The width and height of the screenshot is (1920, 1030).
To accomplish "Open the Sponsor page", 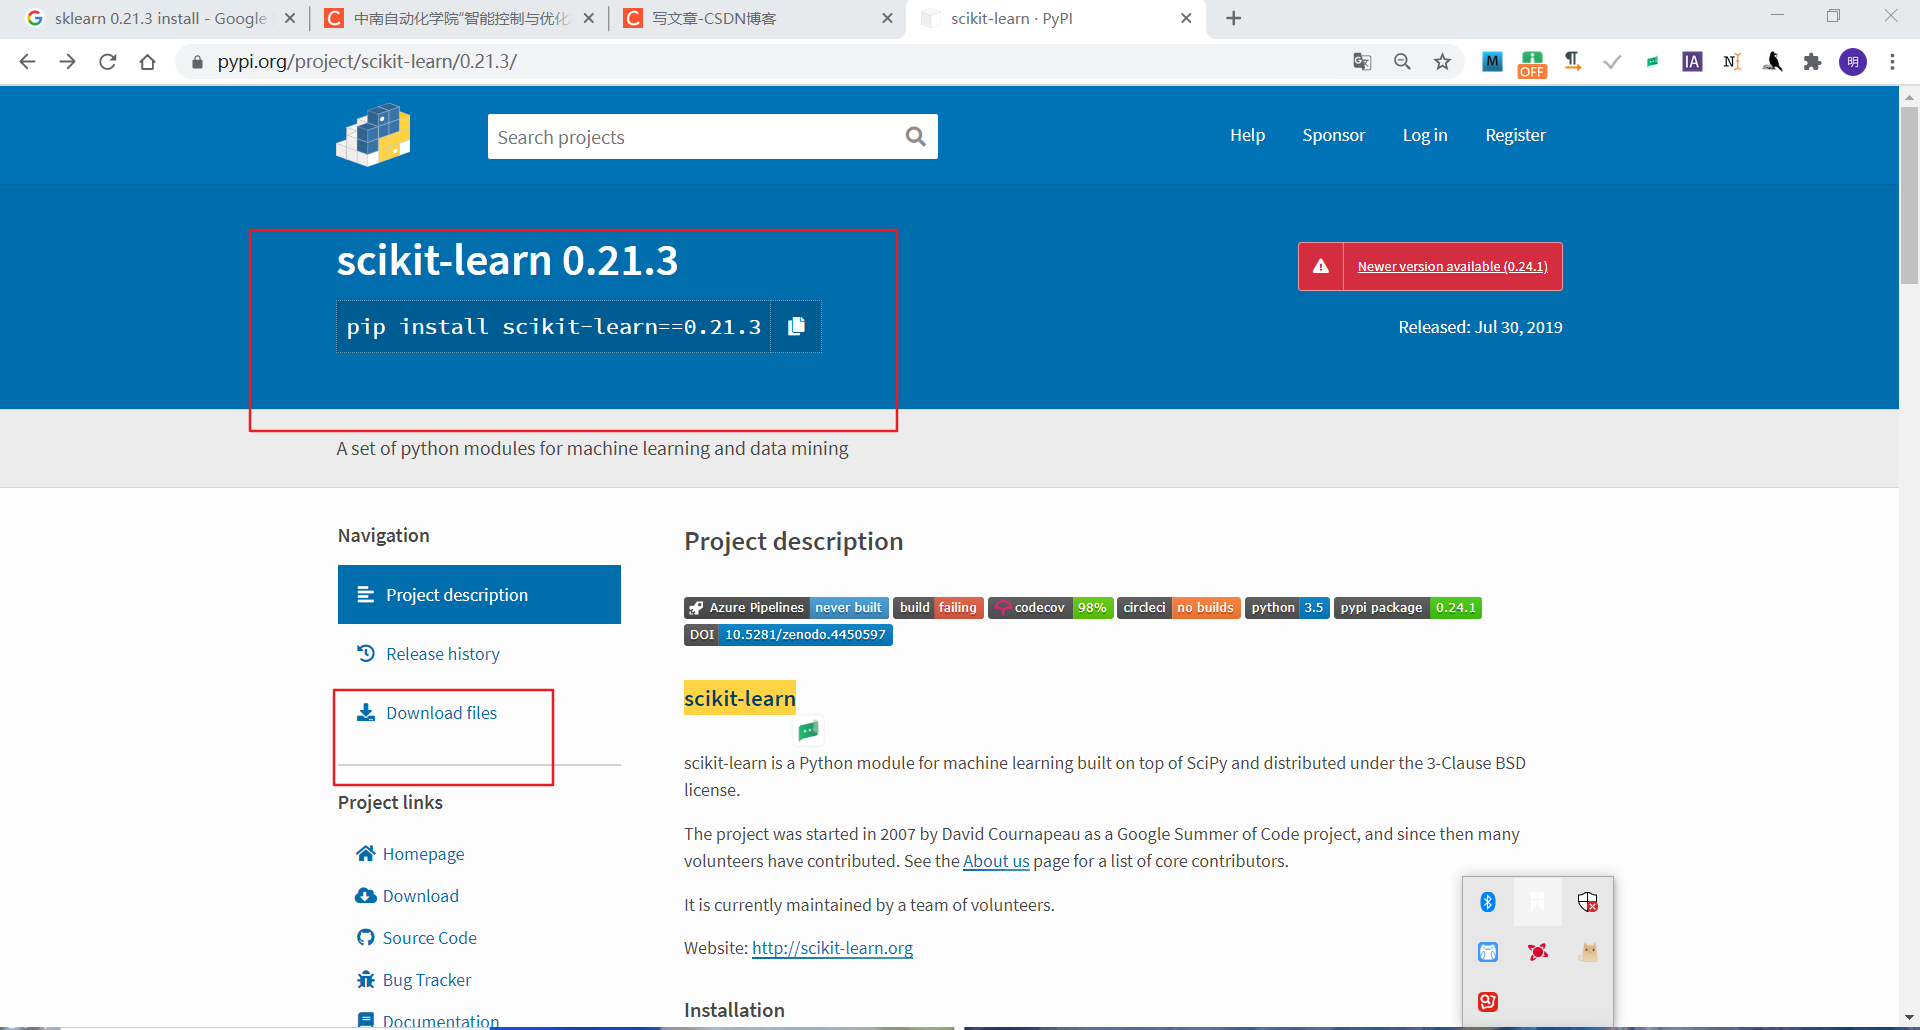I will [x=1333, y=135].
